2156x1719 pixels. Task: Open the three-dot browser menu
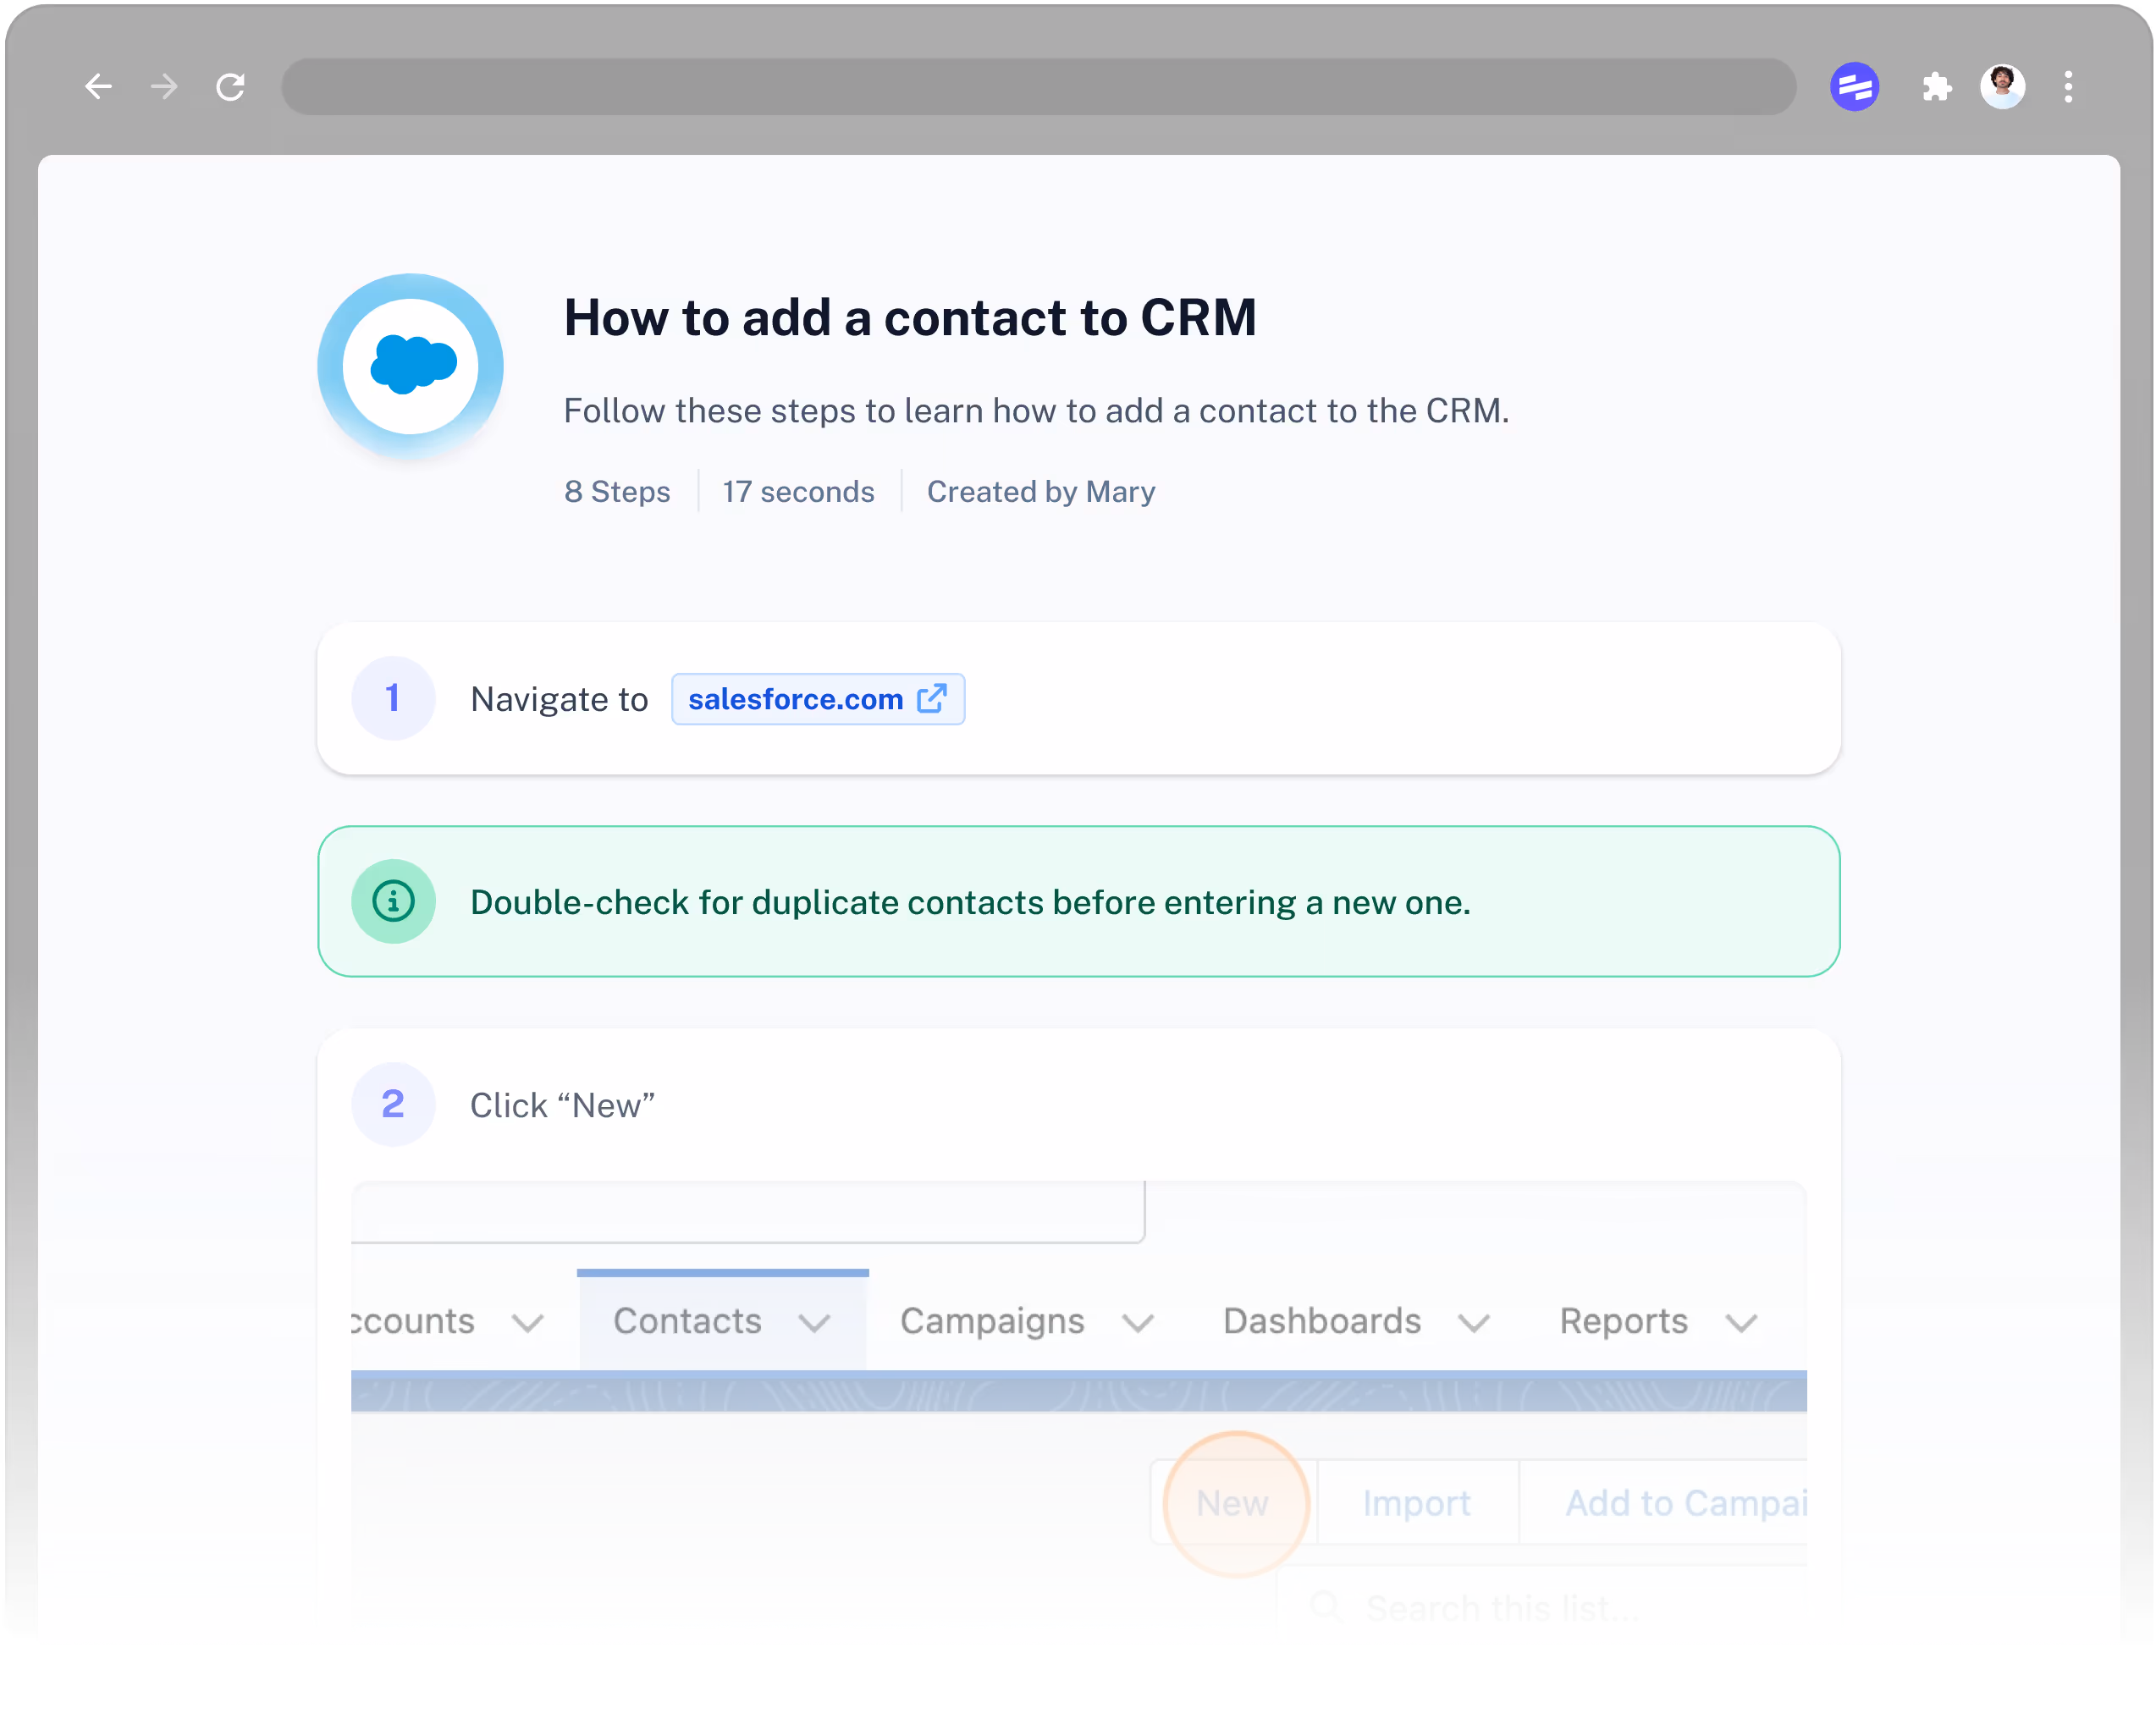coord(2068,87)
